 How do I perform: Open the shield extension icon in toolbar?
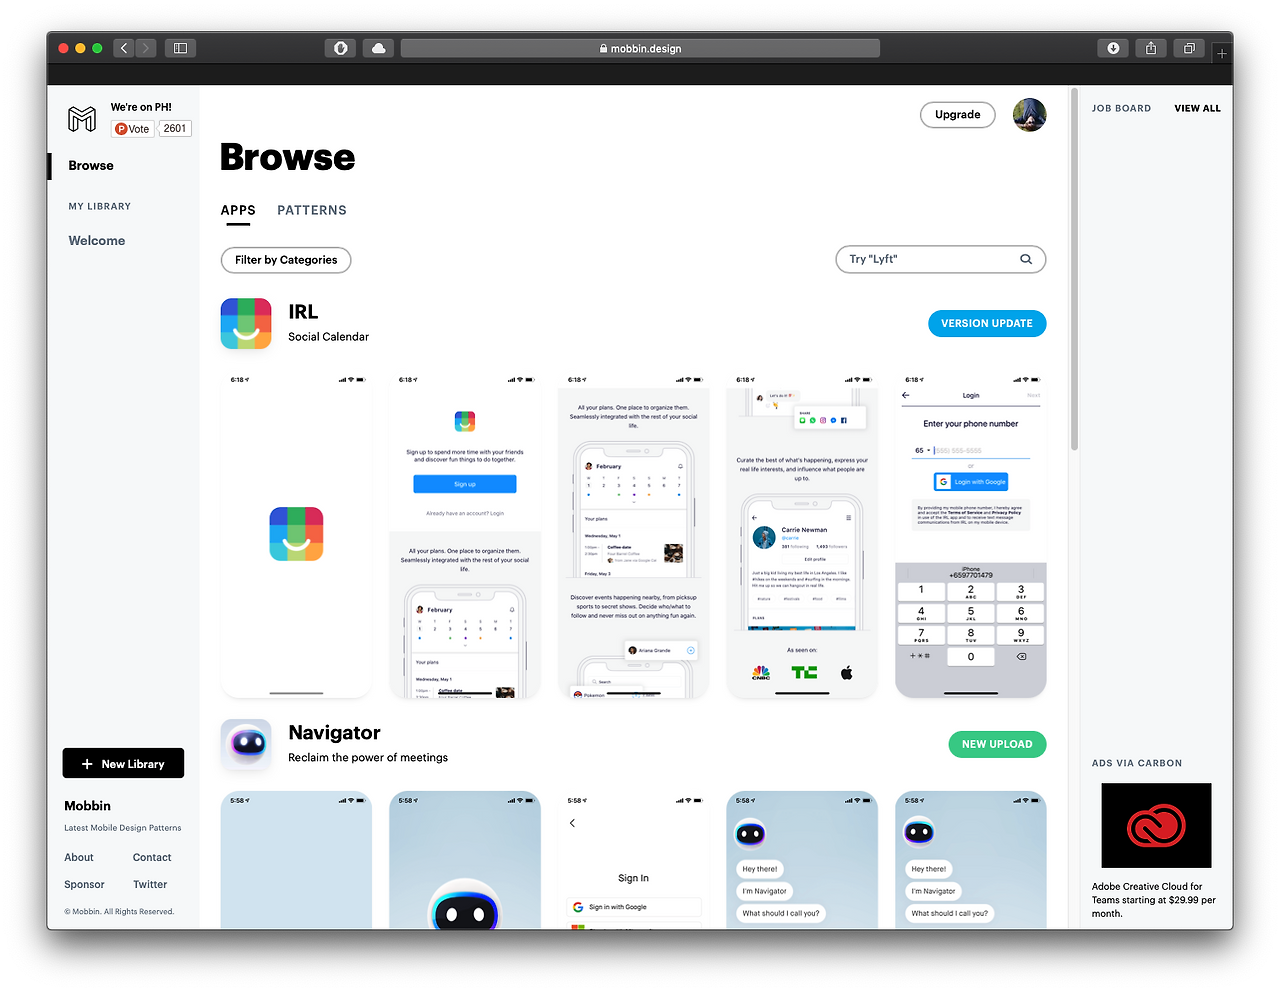click(x=341, y=48)
